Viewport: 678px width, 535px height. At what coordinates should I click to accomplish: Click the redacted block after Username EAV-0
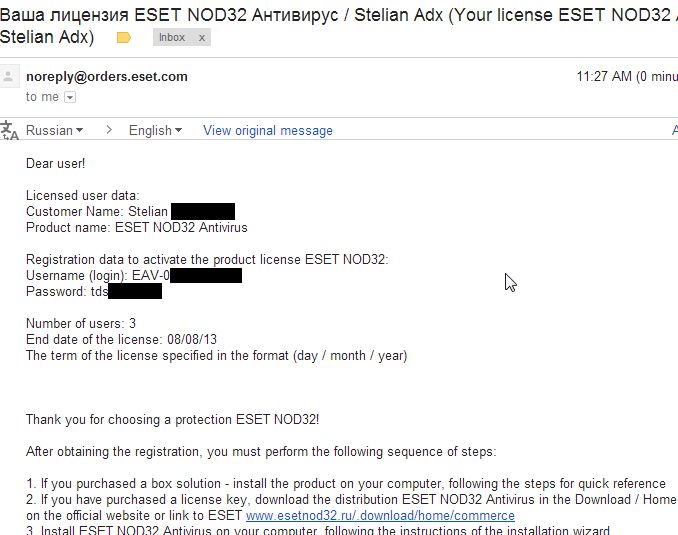coord(205,275)
